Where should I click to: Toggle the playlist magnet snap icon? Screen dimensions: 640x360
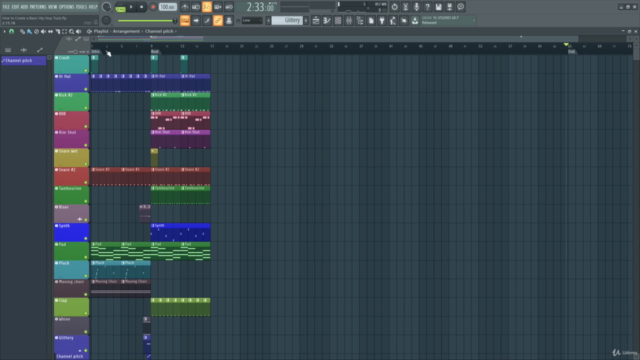coord(12,31)
